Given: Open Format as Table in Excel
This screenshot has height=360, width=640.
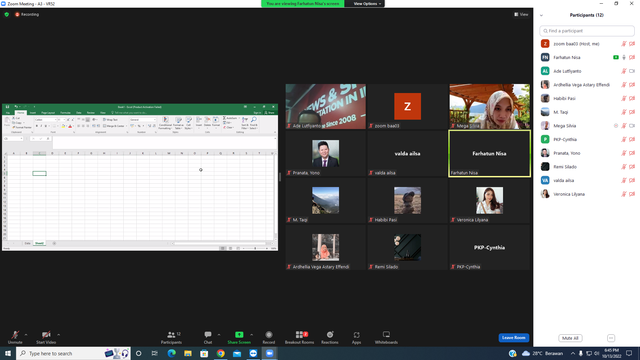Looking at the screenshot, I should (178, 123).
